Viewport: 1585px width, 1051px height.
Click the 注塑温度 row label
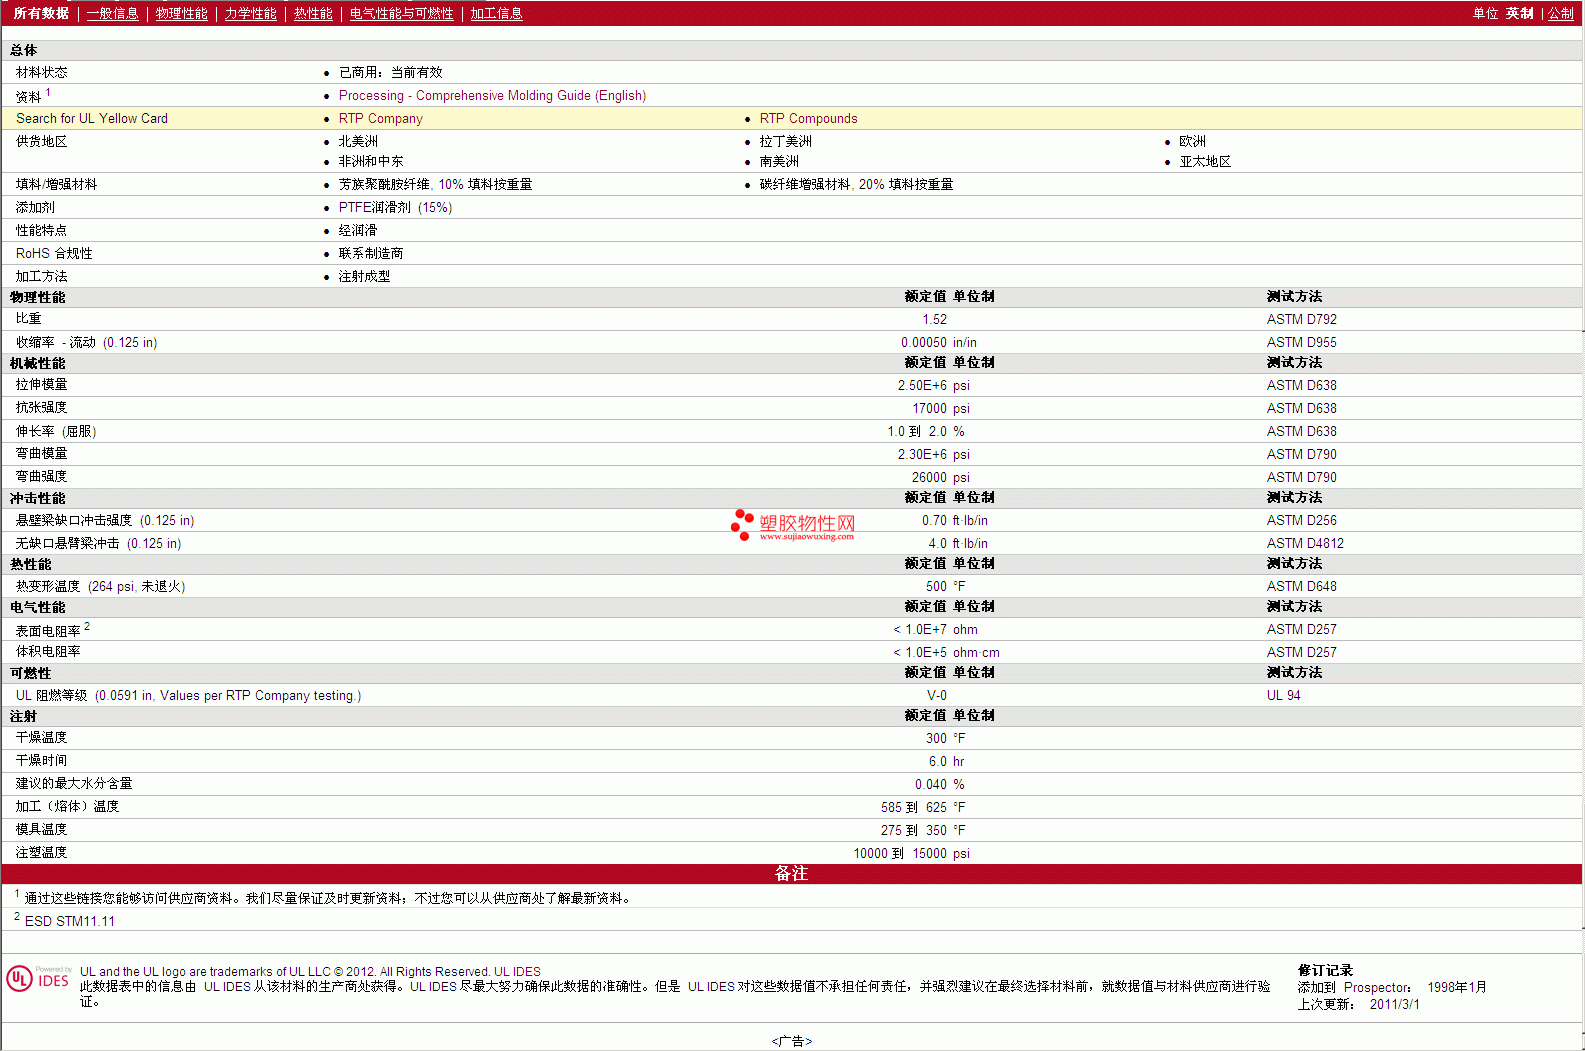42,852
